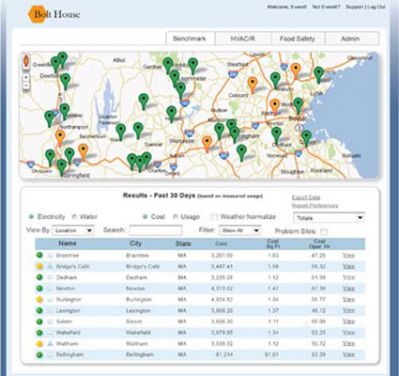Open the Report Preferences link

click(315, 205)
